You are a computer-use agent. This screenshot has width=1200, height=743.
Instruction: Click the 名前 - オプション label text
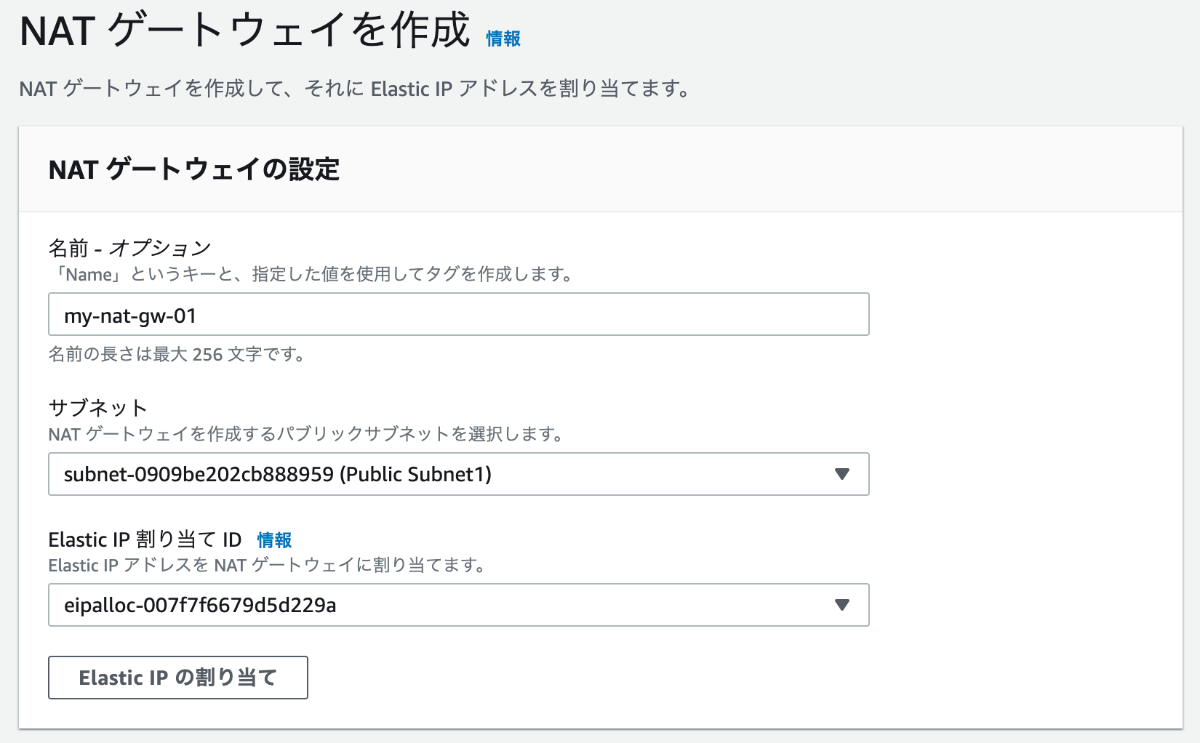point(130,248)
